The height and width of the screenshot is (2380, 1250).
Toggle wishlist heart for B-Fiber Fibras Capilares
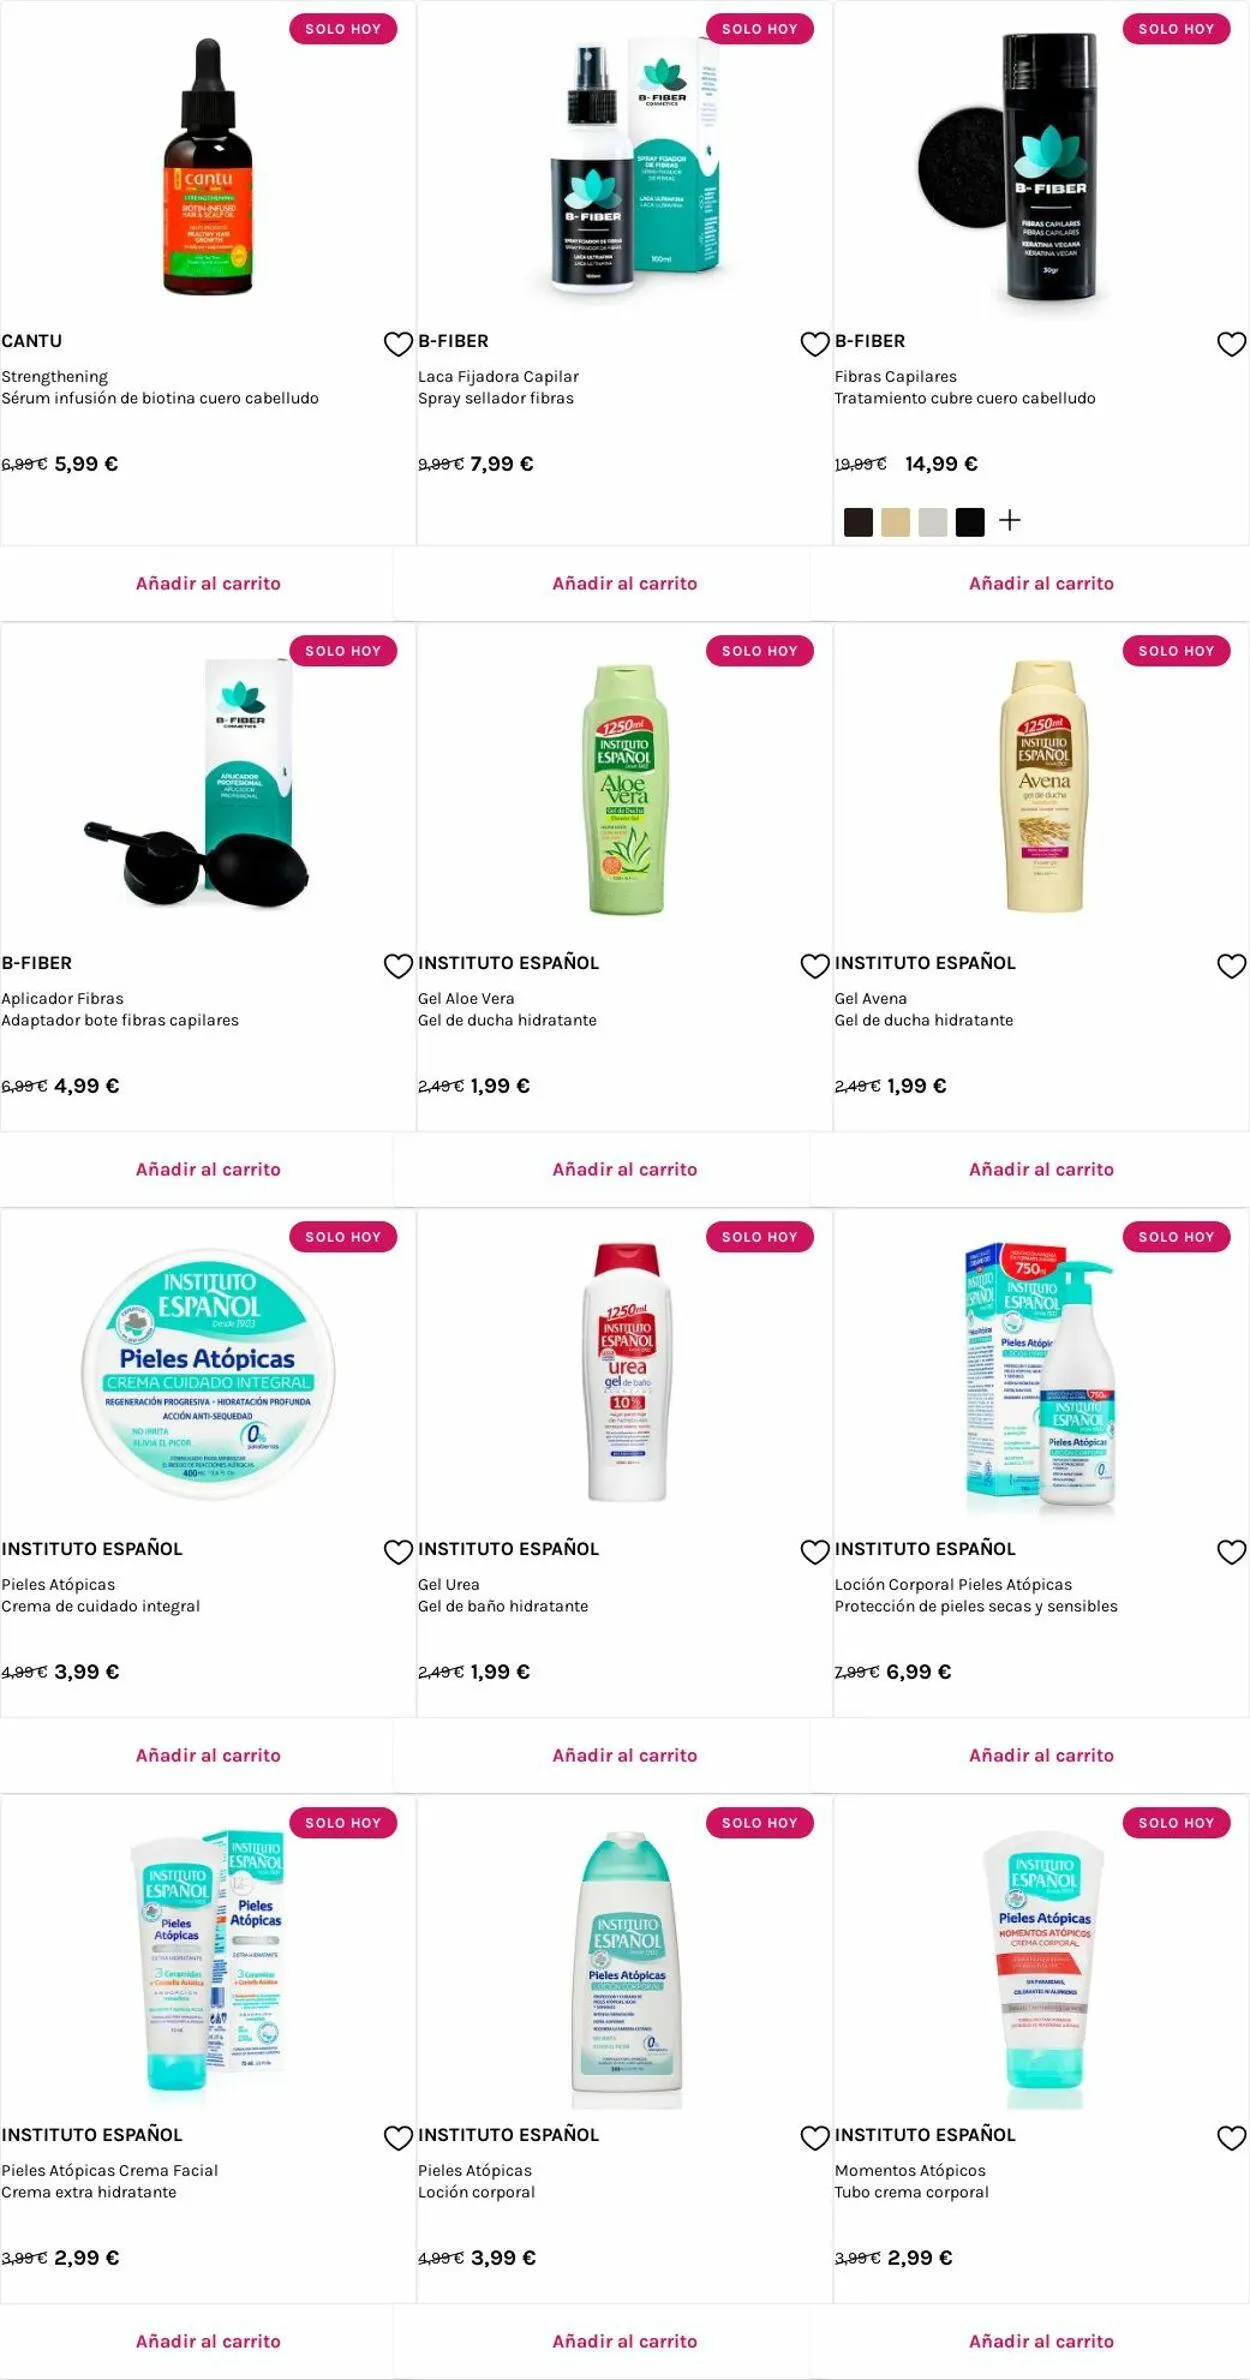[1231, 344]
